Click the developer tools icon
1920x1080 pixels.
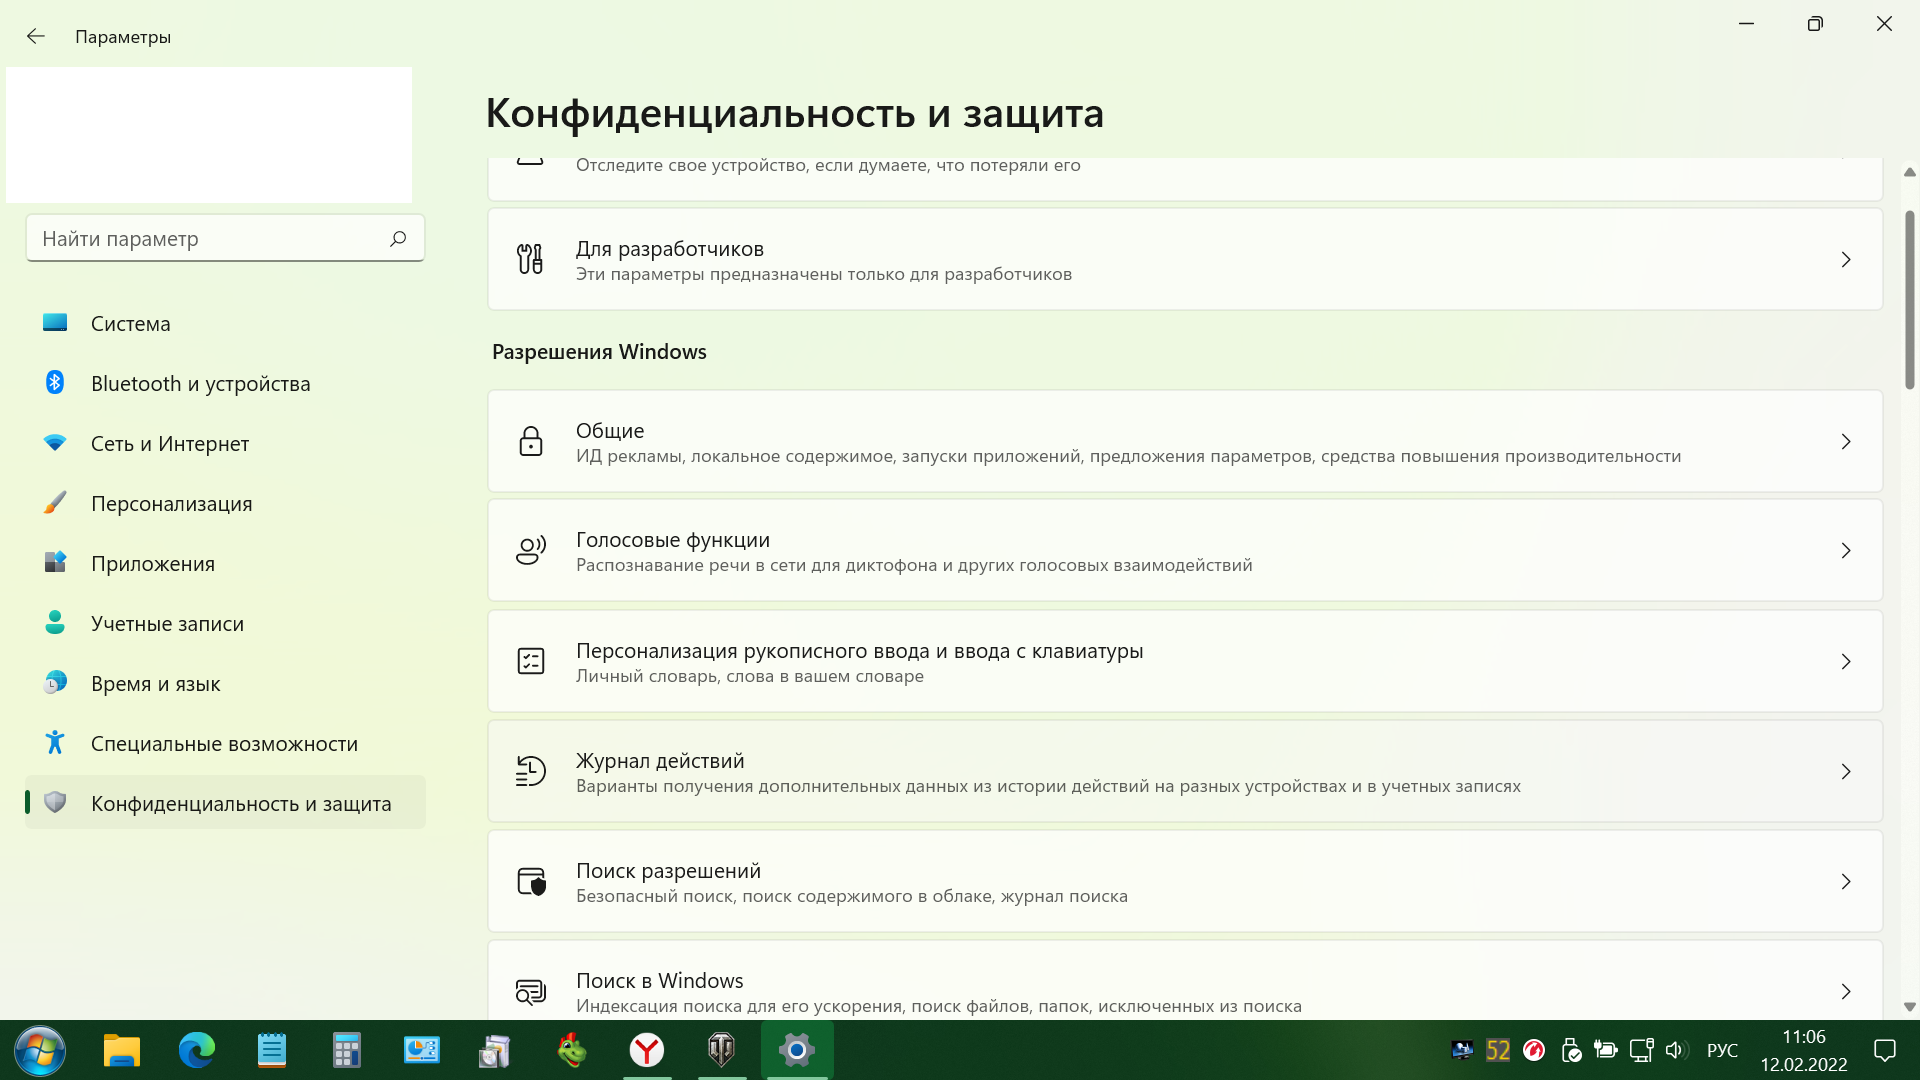[530, 259]
